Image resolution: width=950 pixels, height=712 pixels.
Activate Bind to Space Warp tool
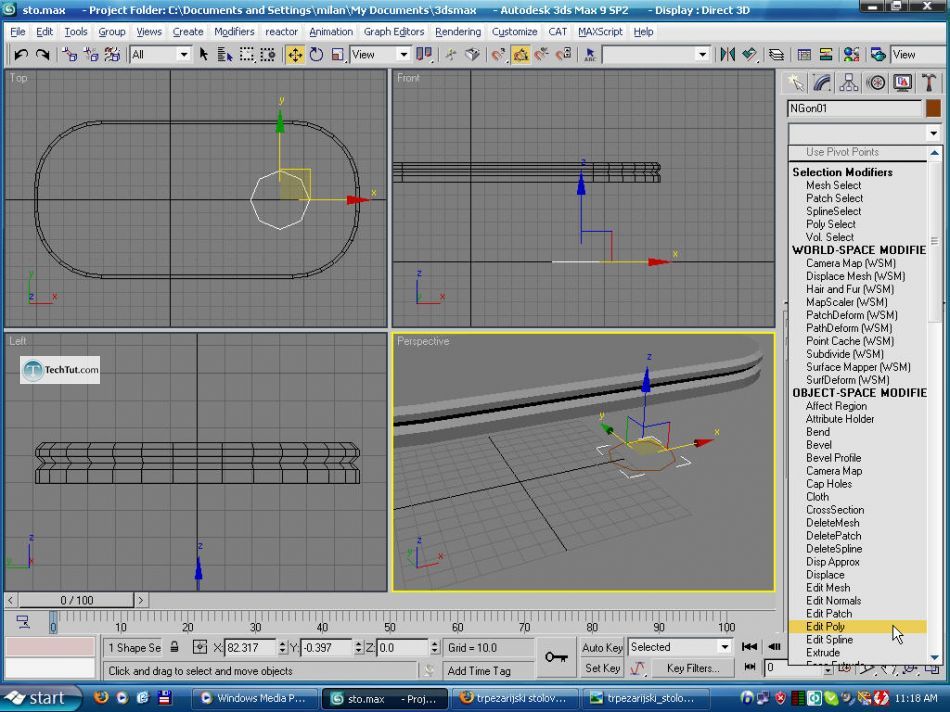113,55
